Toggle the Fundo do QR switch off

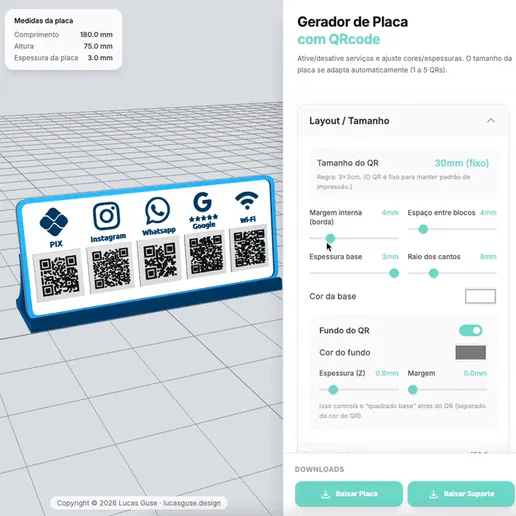pyautogui.click(x=470, y=330)
